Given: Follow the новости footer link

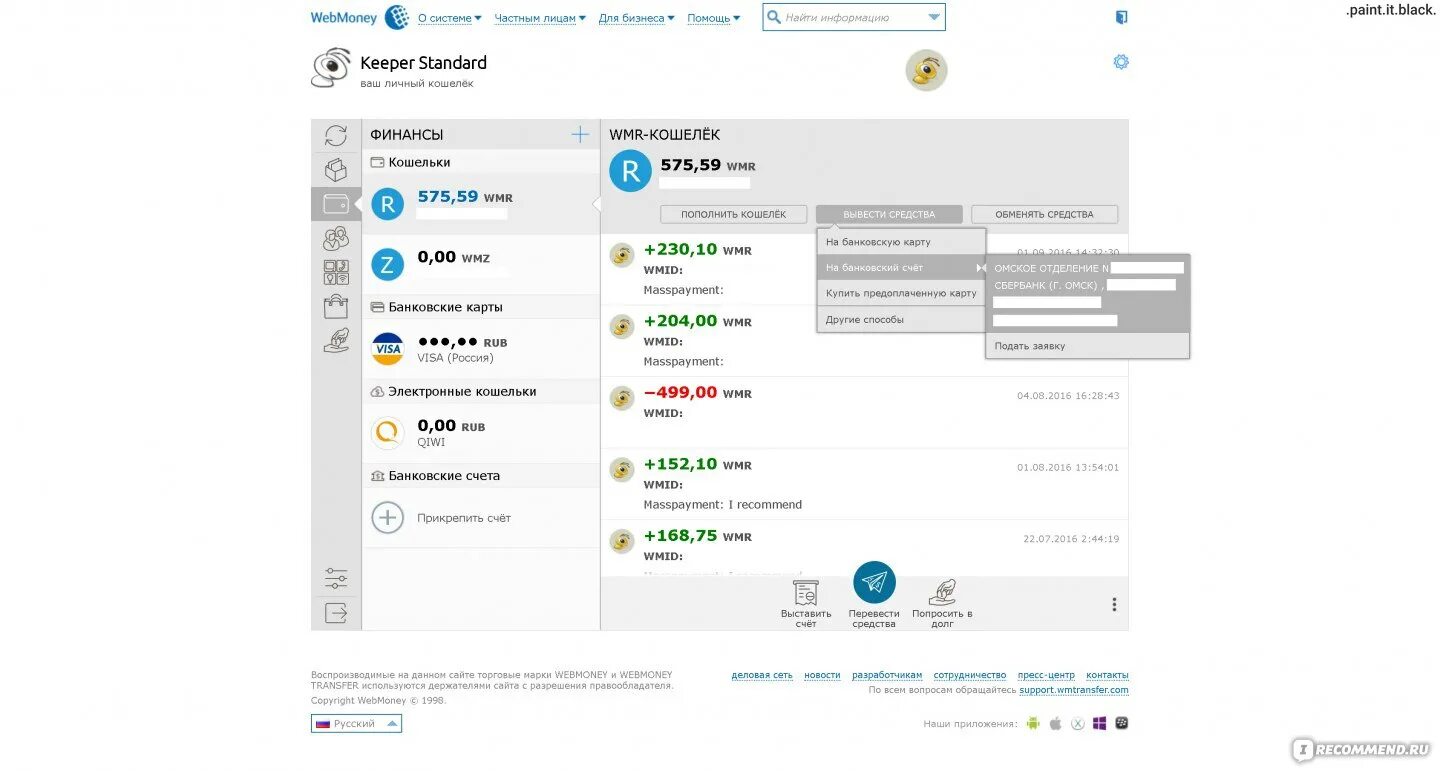Looking at the screenshot, I should pyautogui.click(x=822, y=675).
